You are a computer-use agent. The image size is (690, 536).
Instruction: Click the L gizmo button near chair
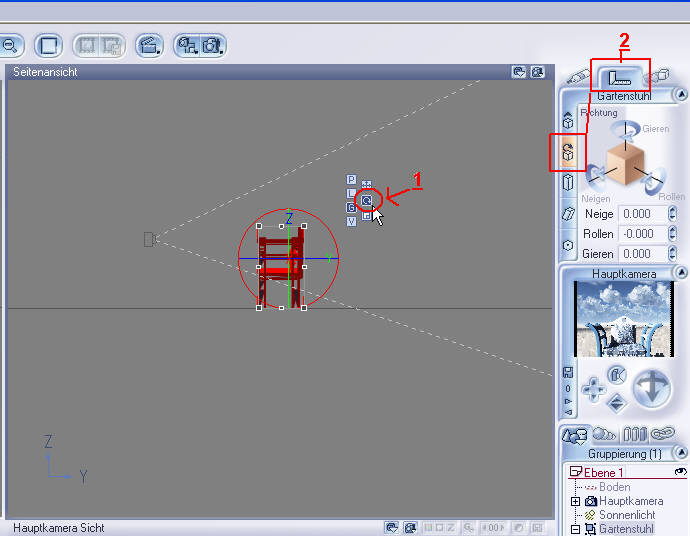(351, 194)
